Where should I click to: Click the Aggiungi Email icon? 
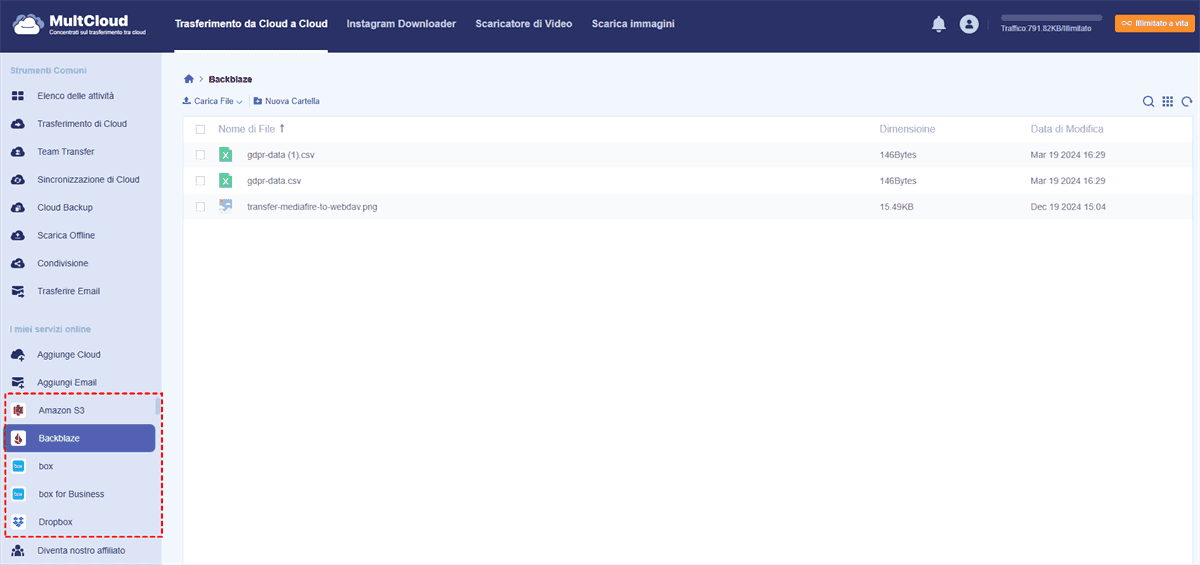click(17, 383)
